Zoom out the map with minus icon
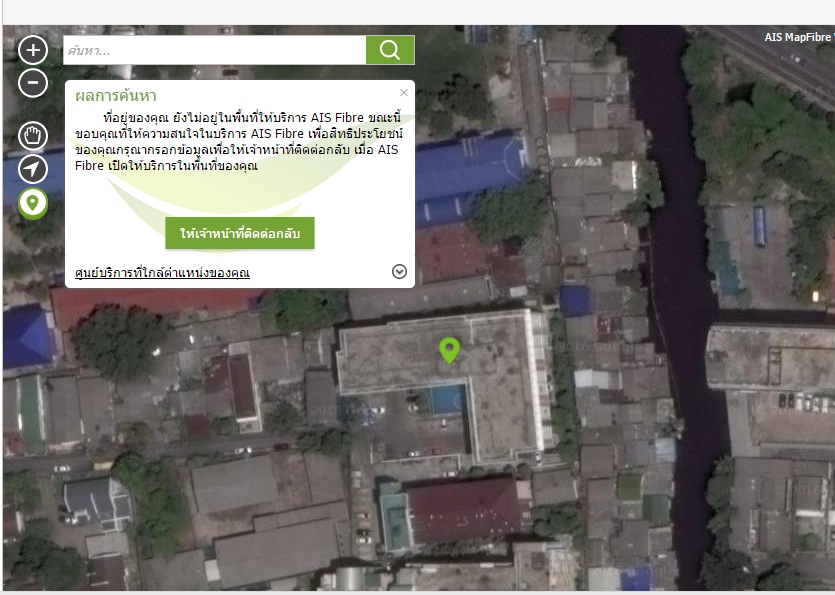This screenshot has width=835, height=595. 33,83
